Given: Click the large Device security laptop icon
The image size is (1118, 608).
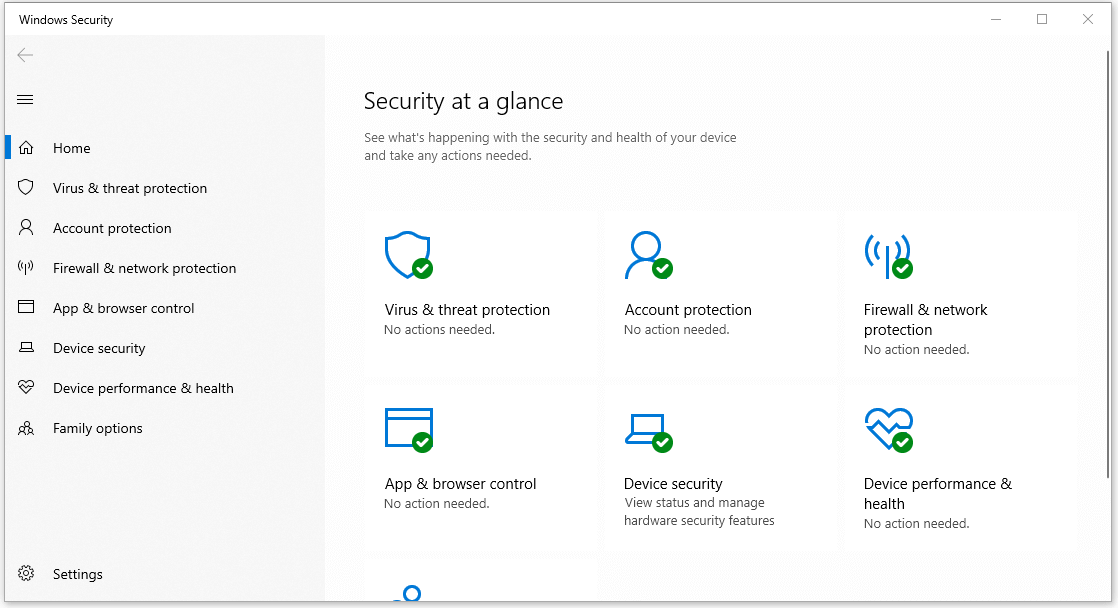Looking at the screenshot, I should (x=648, y=433).
